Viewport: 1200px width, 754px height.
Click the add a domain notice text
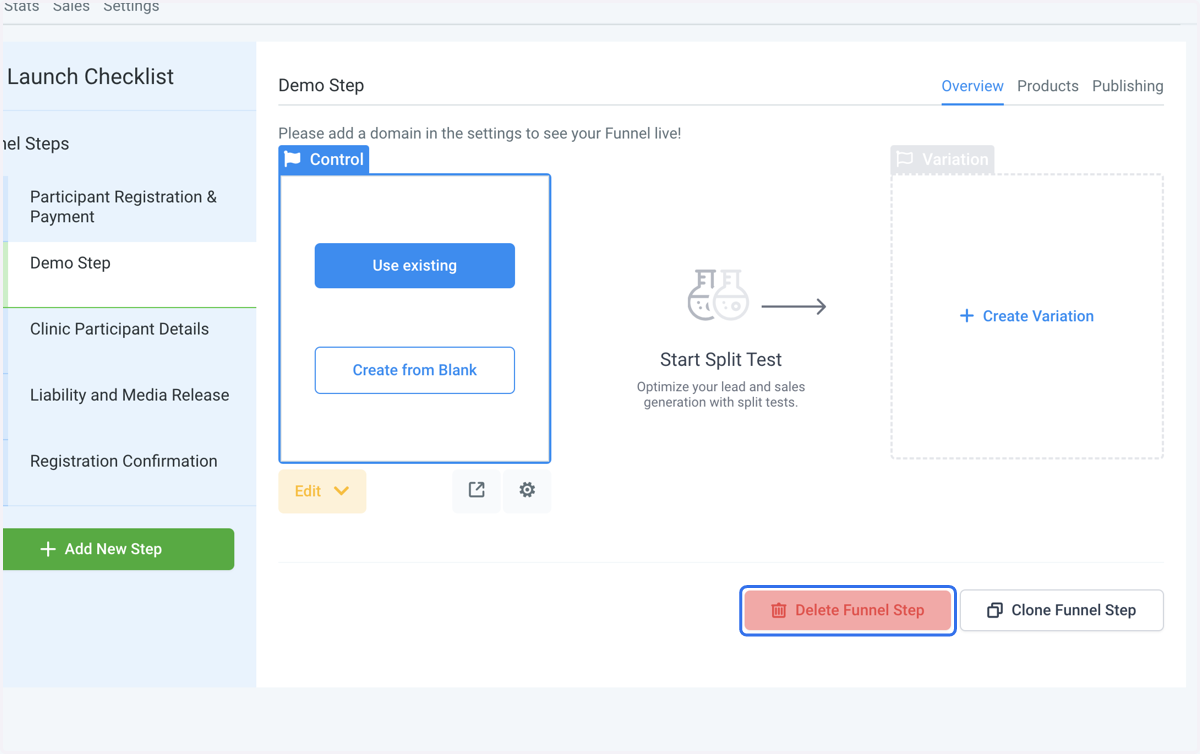coord(480,133)
